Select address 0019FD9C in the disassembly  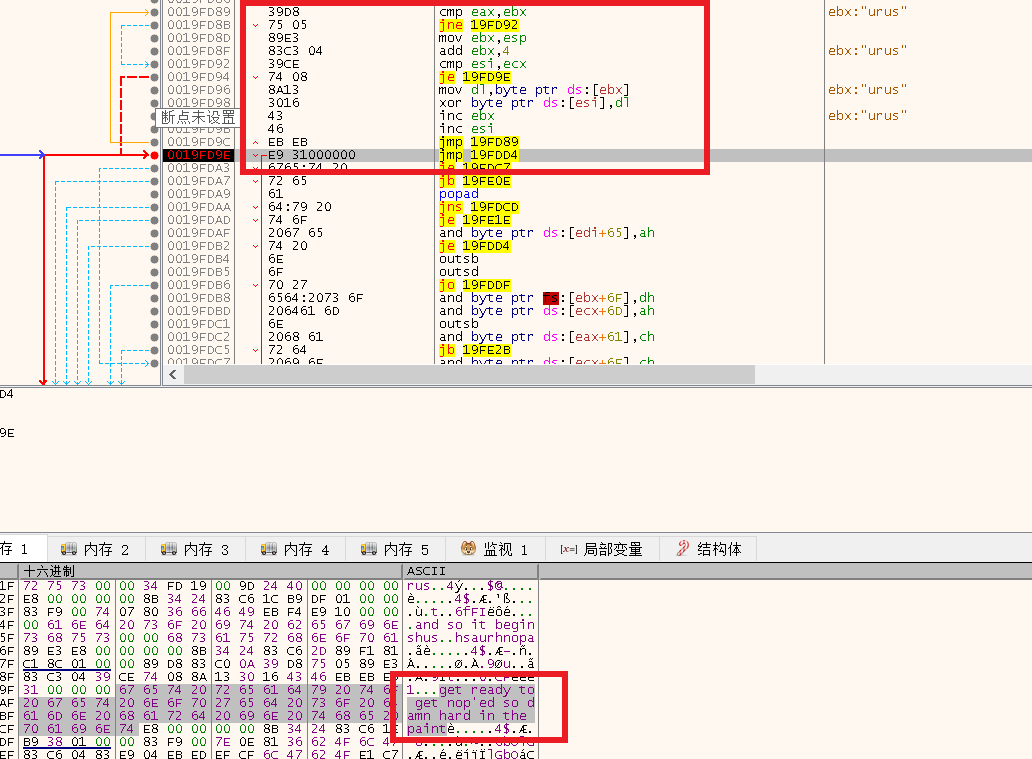[x=199, y=142]
